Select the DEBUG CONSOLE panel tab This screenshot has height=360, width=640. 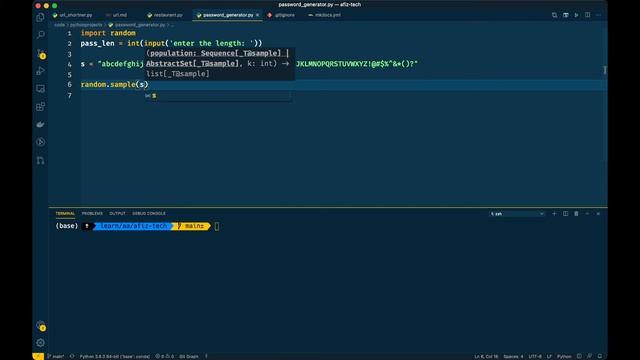[x=149, y=213]
